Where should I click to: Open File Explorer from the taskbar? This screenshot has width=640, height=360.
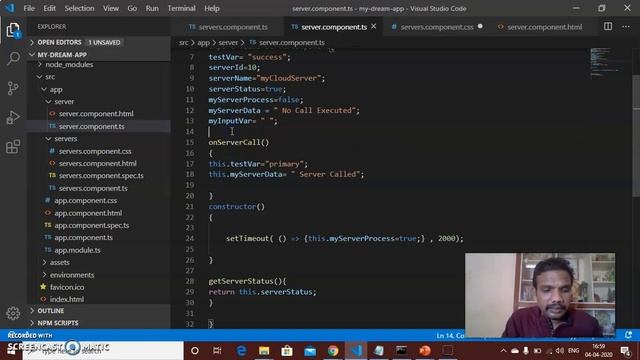264,351
